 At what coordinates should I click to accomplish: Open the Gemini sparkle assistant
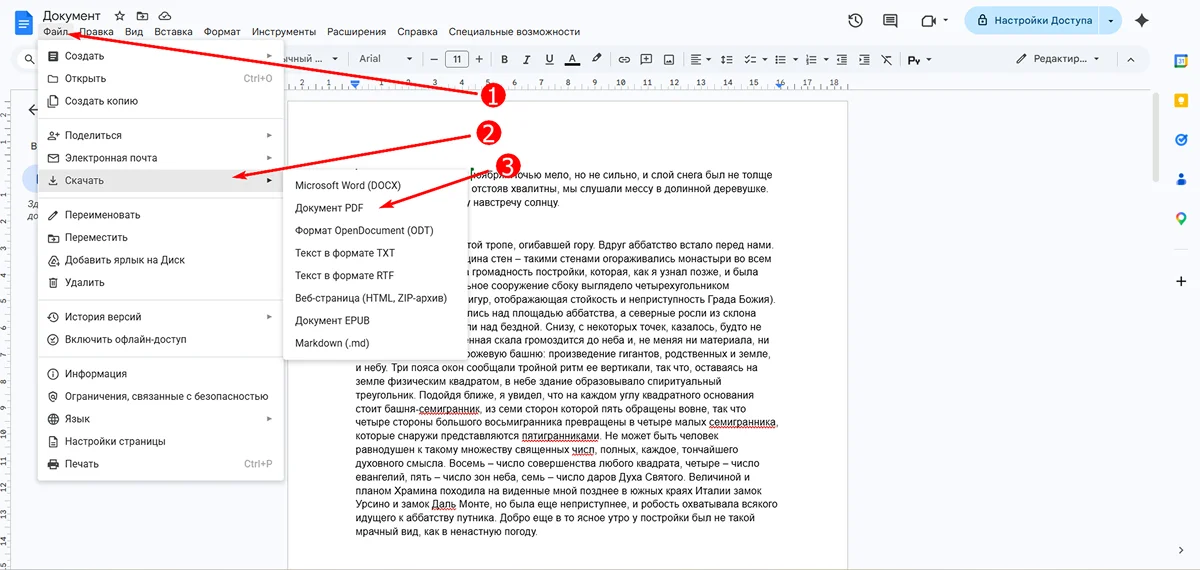point(1142,20)
